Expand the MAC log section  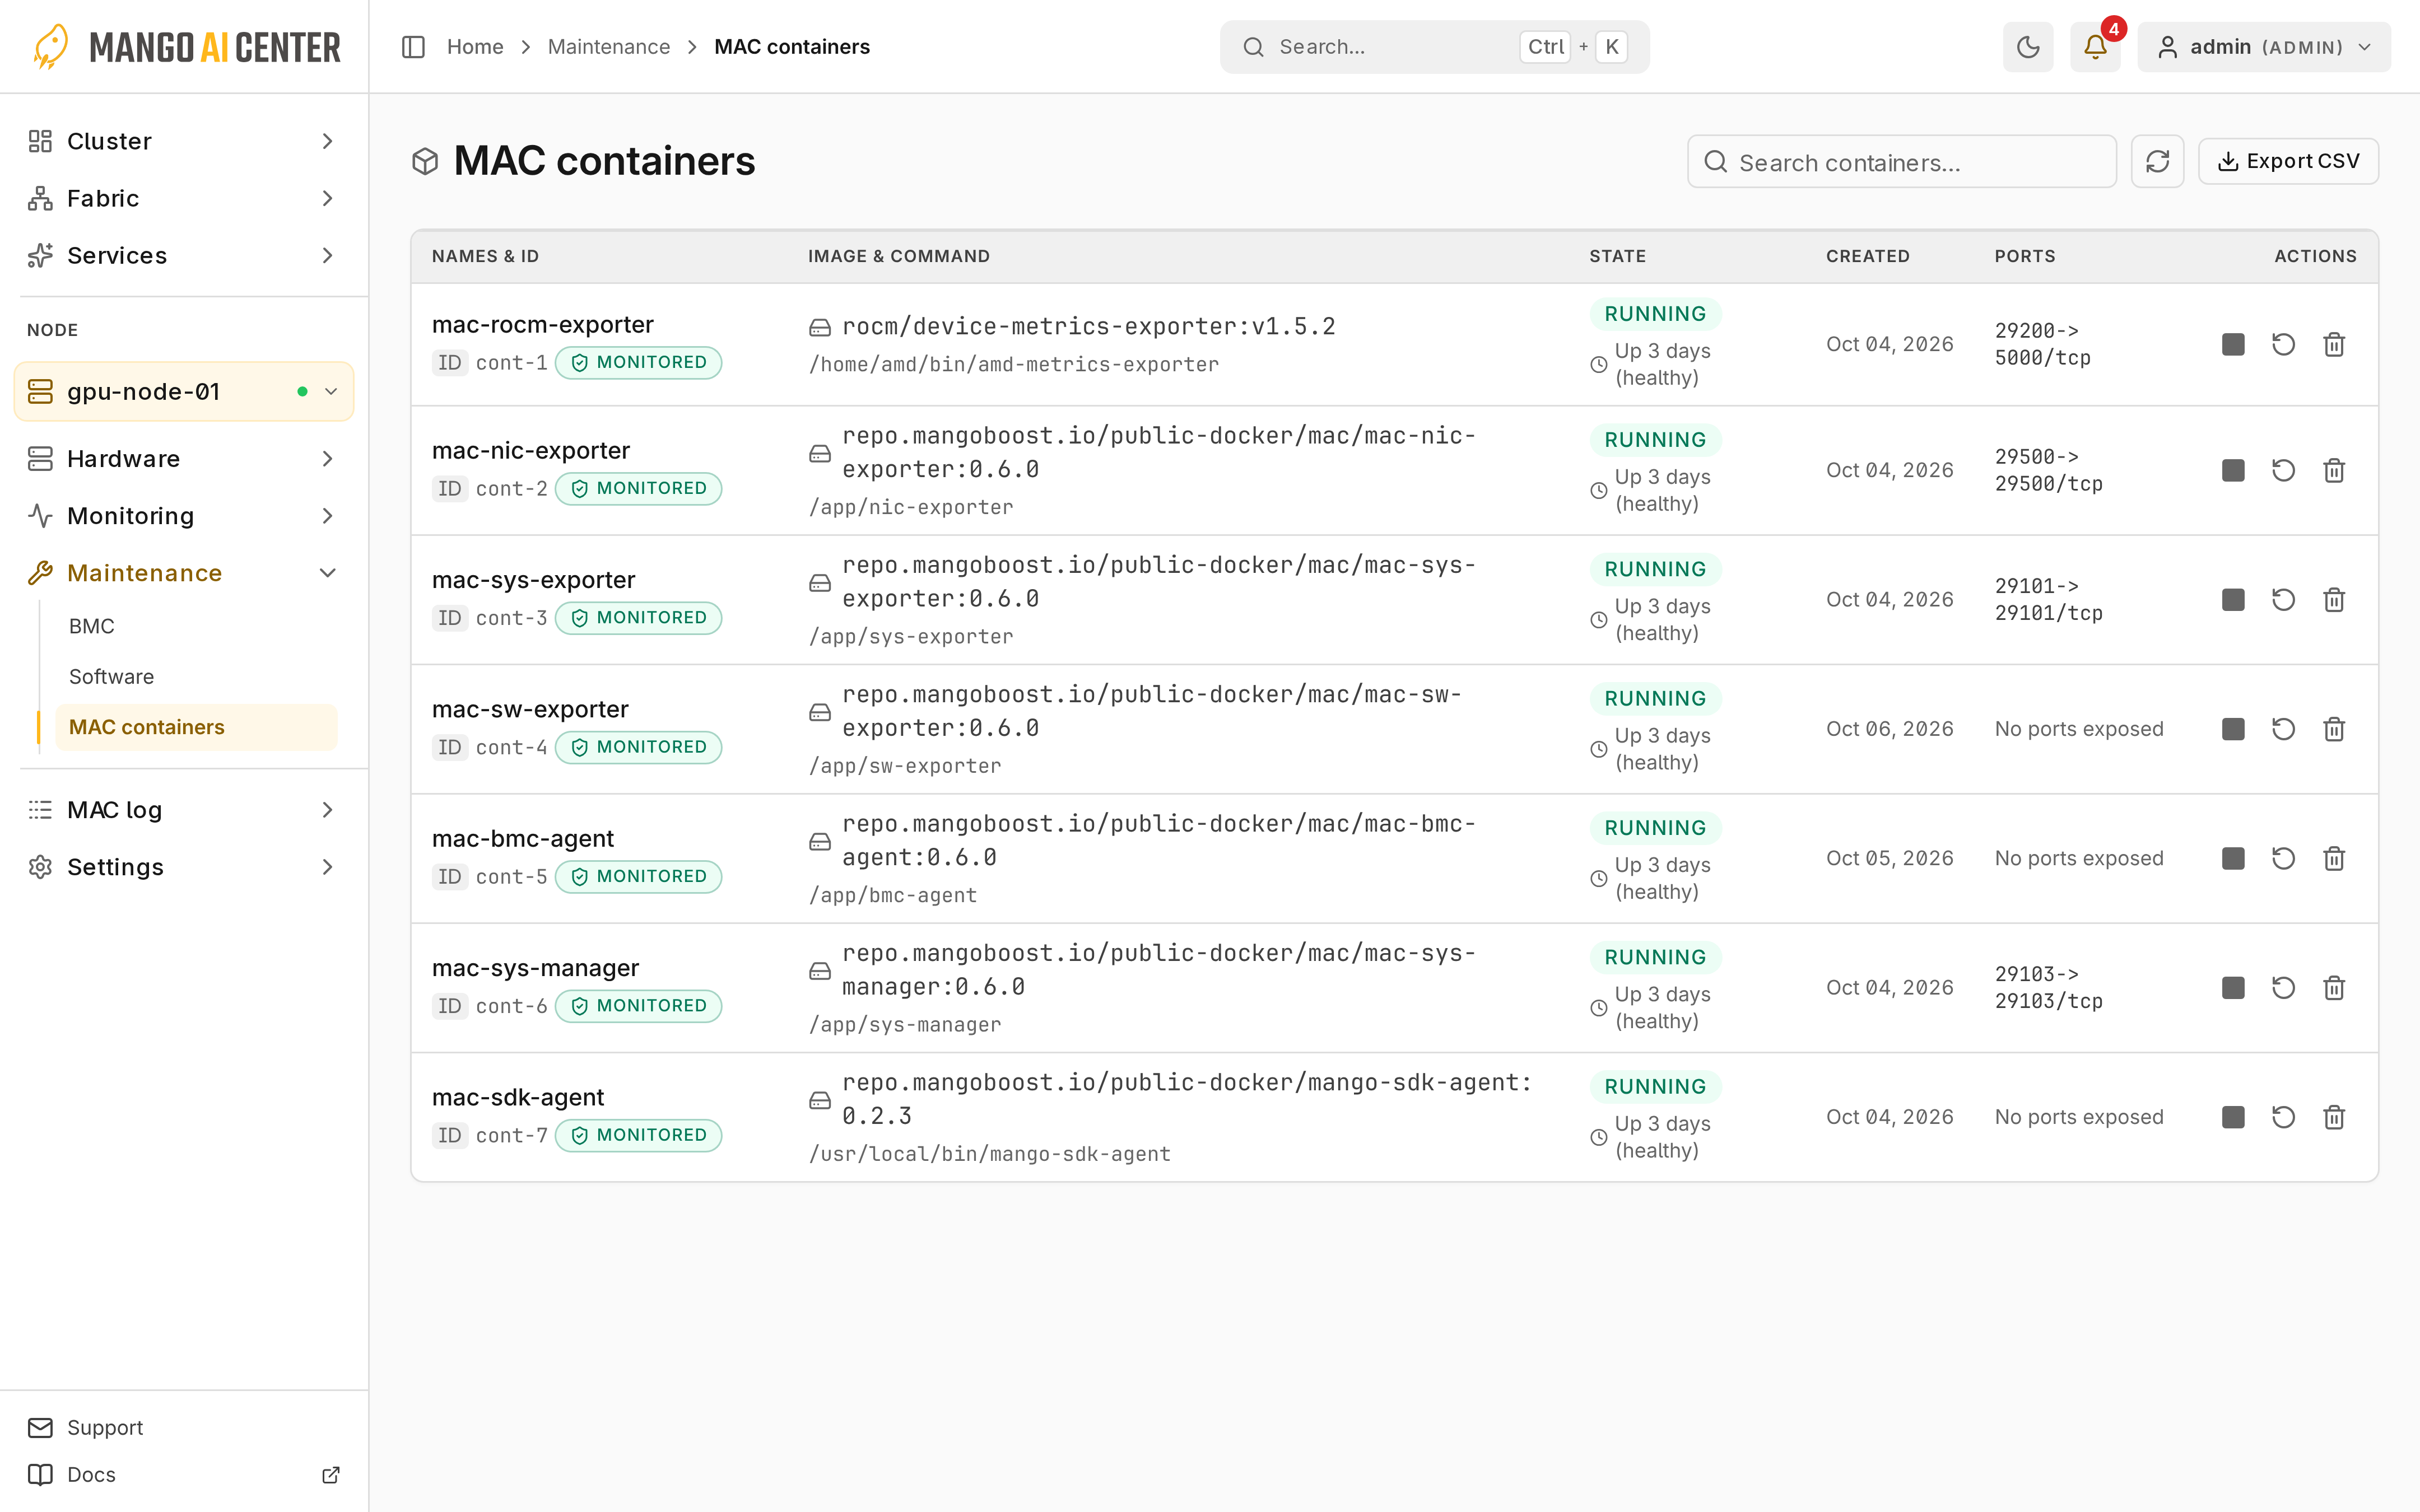(x=184, y=809)
